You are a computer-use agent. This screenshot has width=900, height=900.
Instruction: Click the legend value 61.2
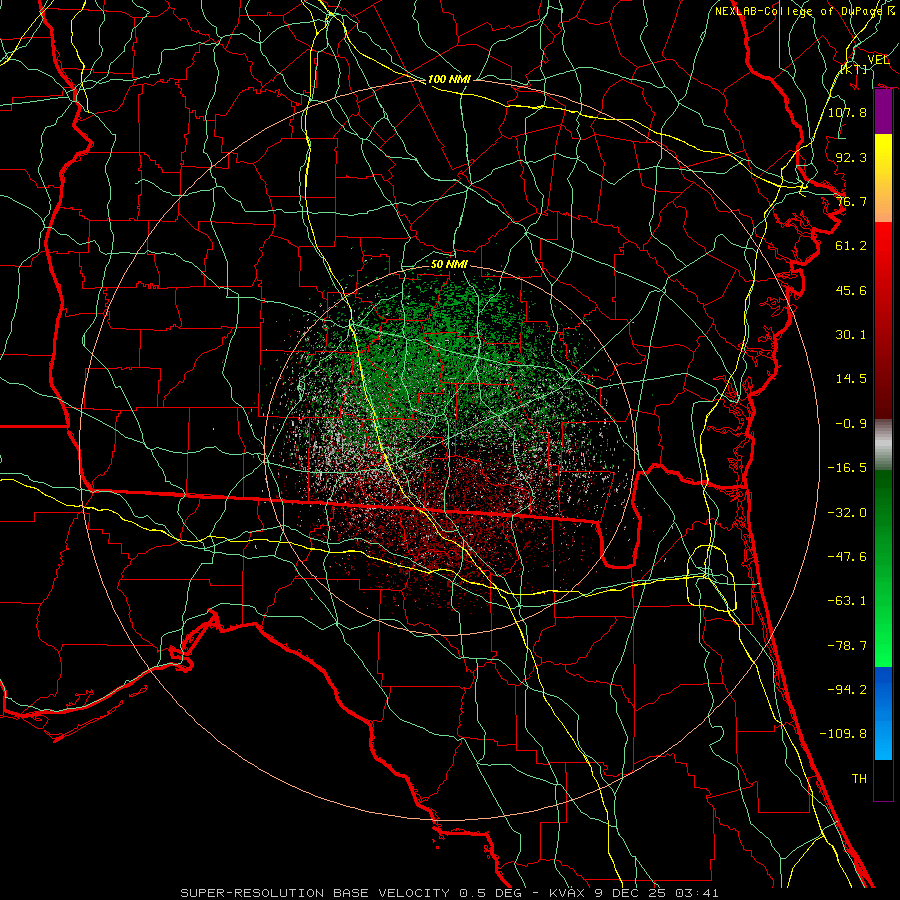[x=851, y=246]
